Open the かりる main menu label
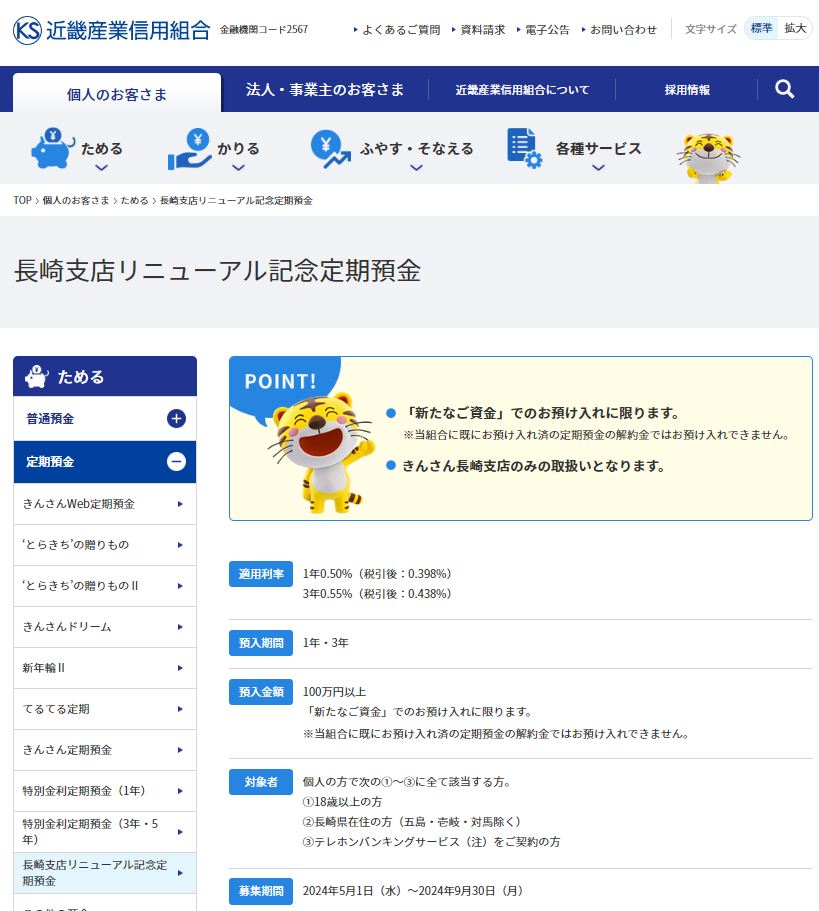Viewport: 819px width, 911px height. point(238,149)
